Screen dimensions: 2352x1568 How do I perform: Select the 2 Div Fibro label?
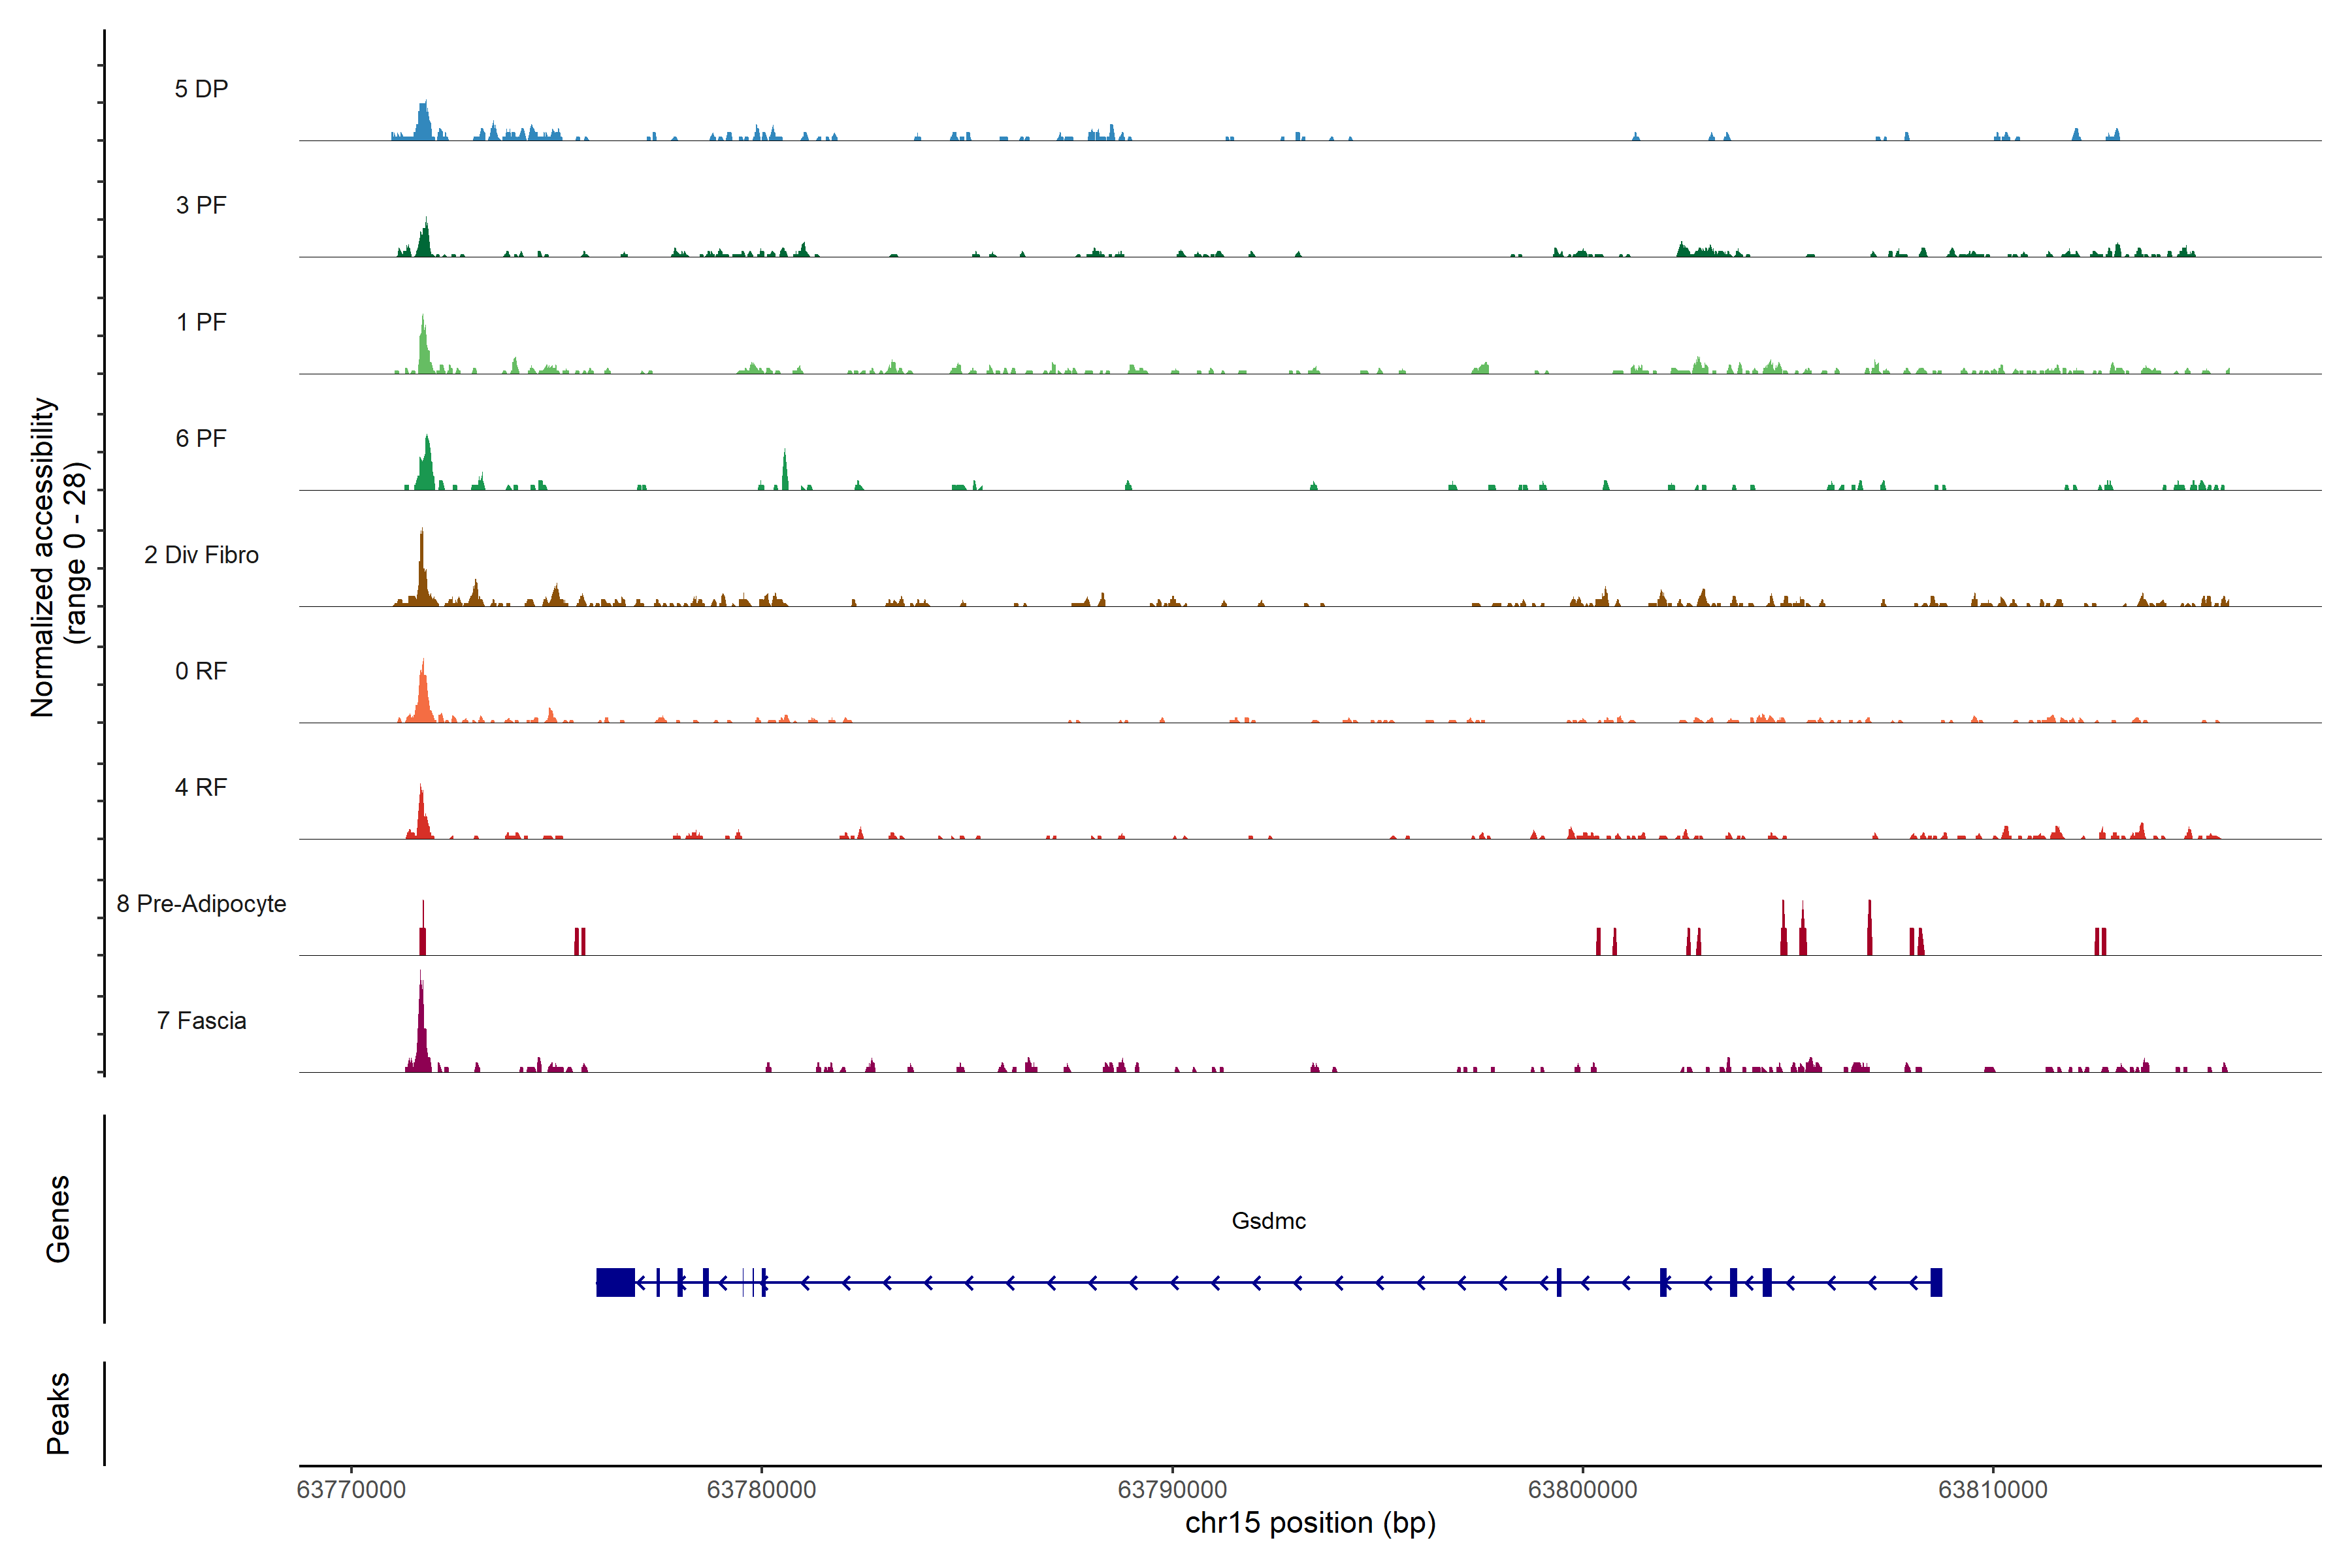[201, 555]
